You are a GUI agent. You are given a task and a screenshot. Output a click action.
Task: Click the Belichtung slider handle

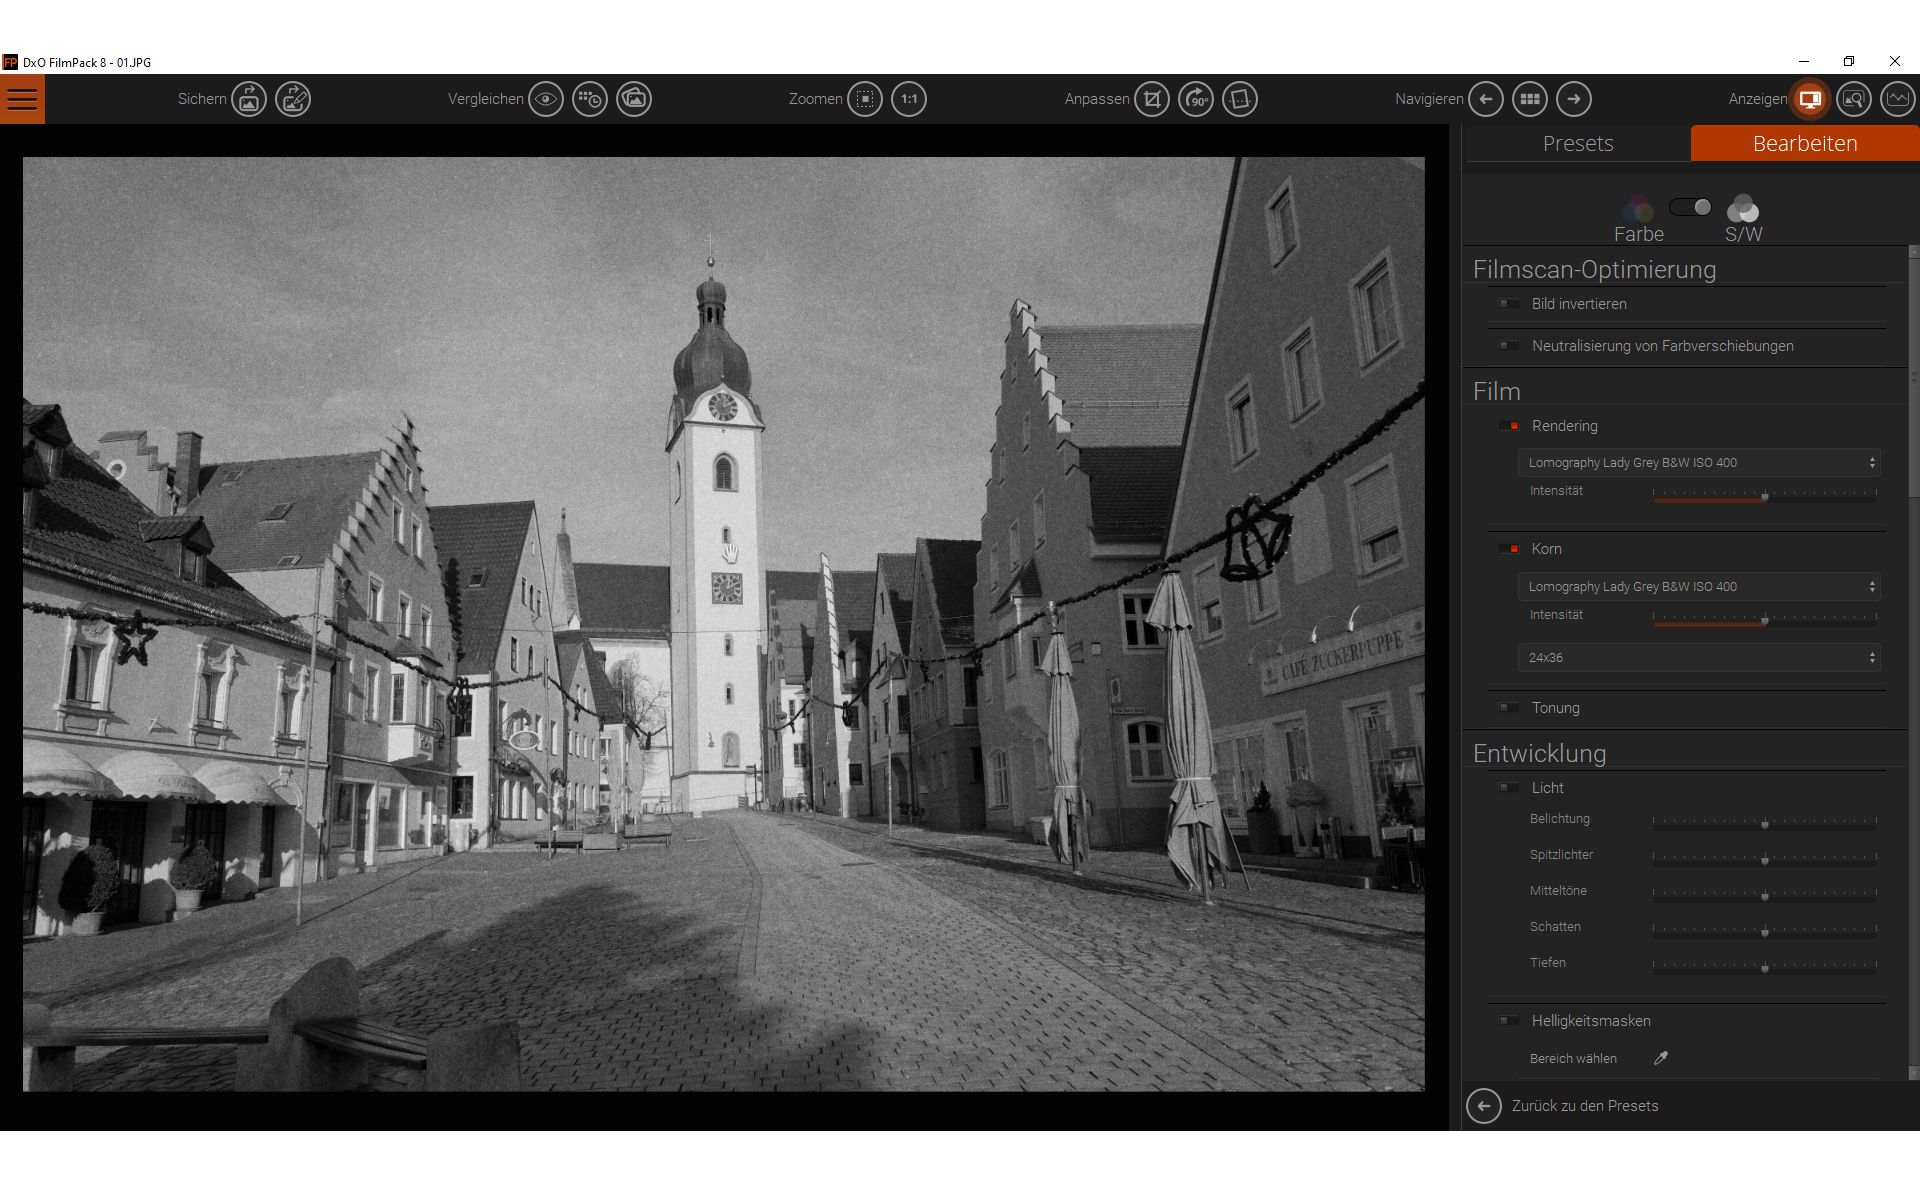1765,823
